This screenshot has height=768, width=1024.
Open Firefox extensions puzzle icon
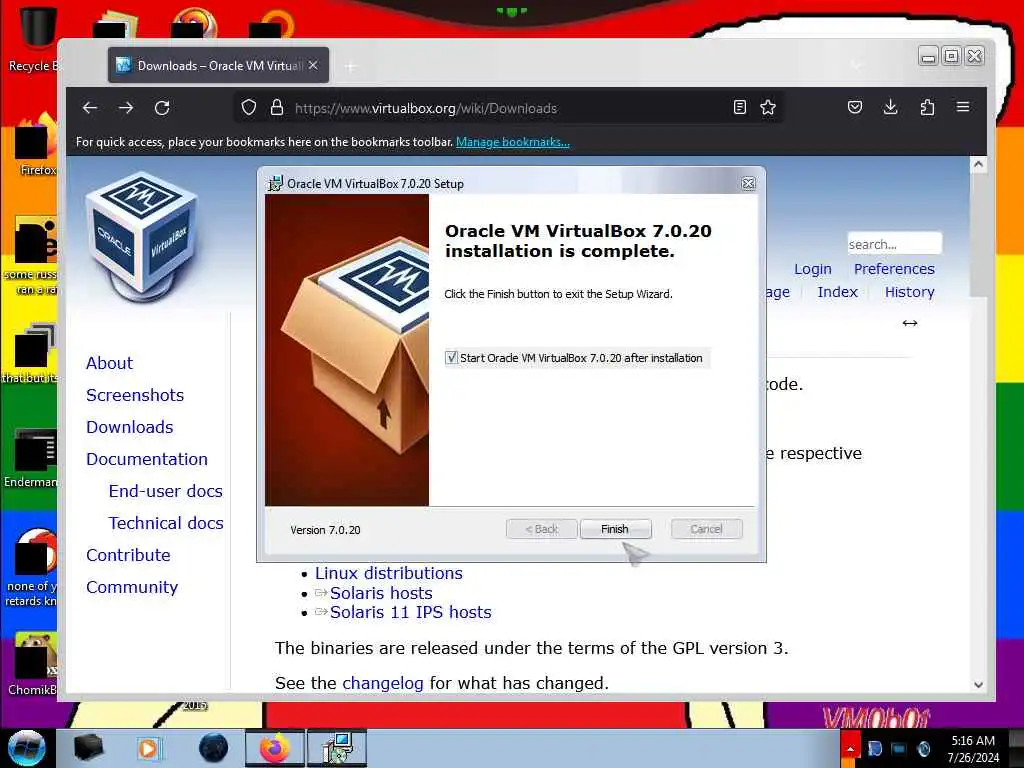point(927,107)
